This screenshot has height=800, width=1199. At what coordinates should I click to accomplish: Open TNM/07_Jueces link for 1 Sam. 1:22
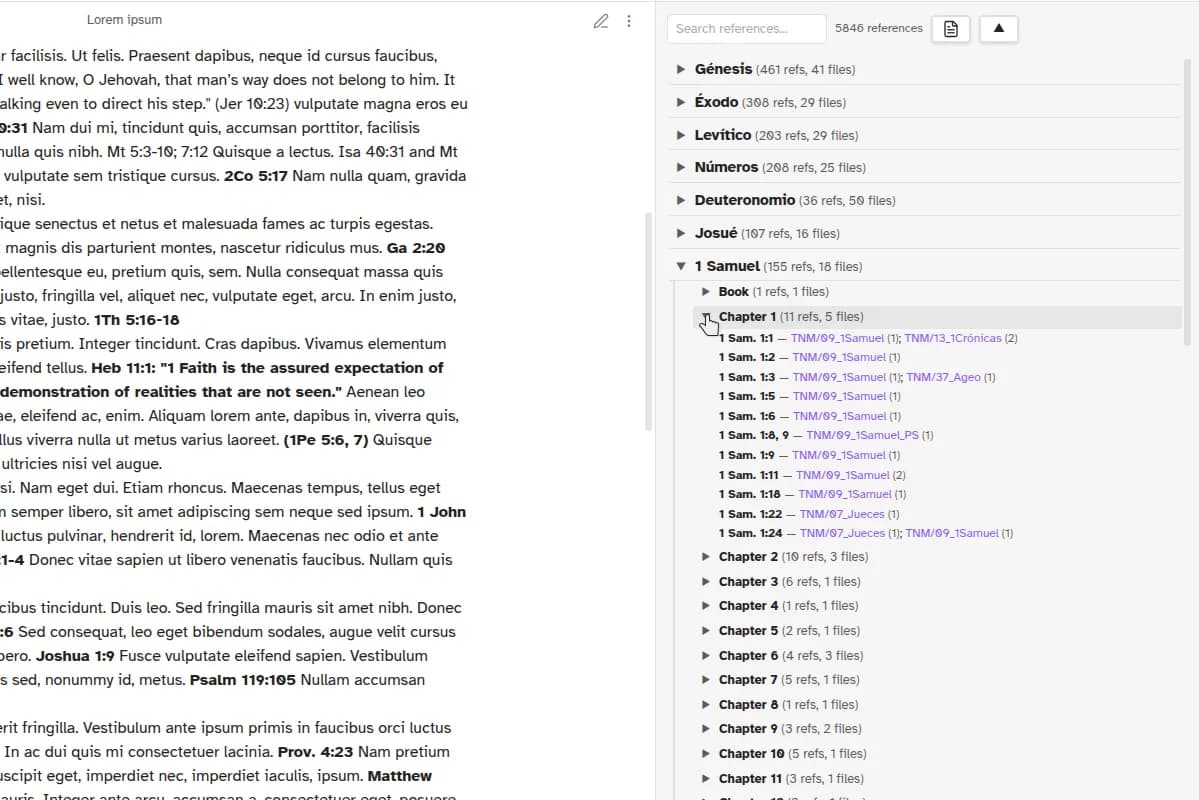click(842, 514)
